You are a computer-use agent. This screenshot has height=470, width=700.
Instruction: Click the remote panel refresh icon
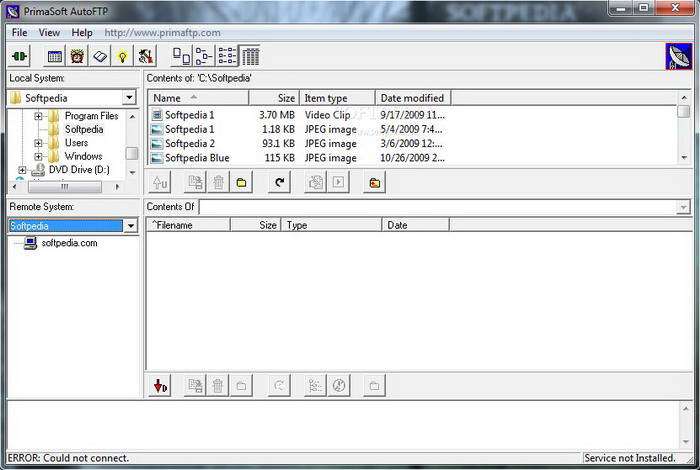(279, 385)
